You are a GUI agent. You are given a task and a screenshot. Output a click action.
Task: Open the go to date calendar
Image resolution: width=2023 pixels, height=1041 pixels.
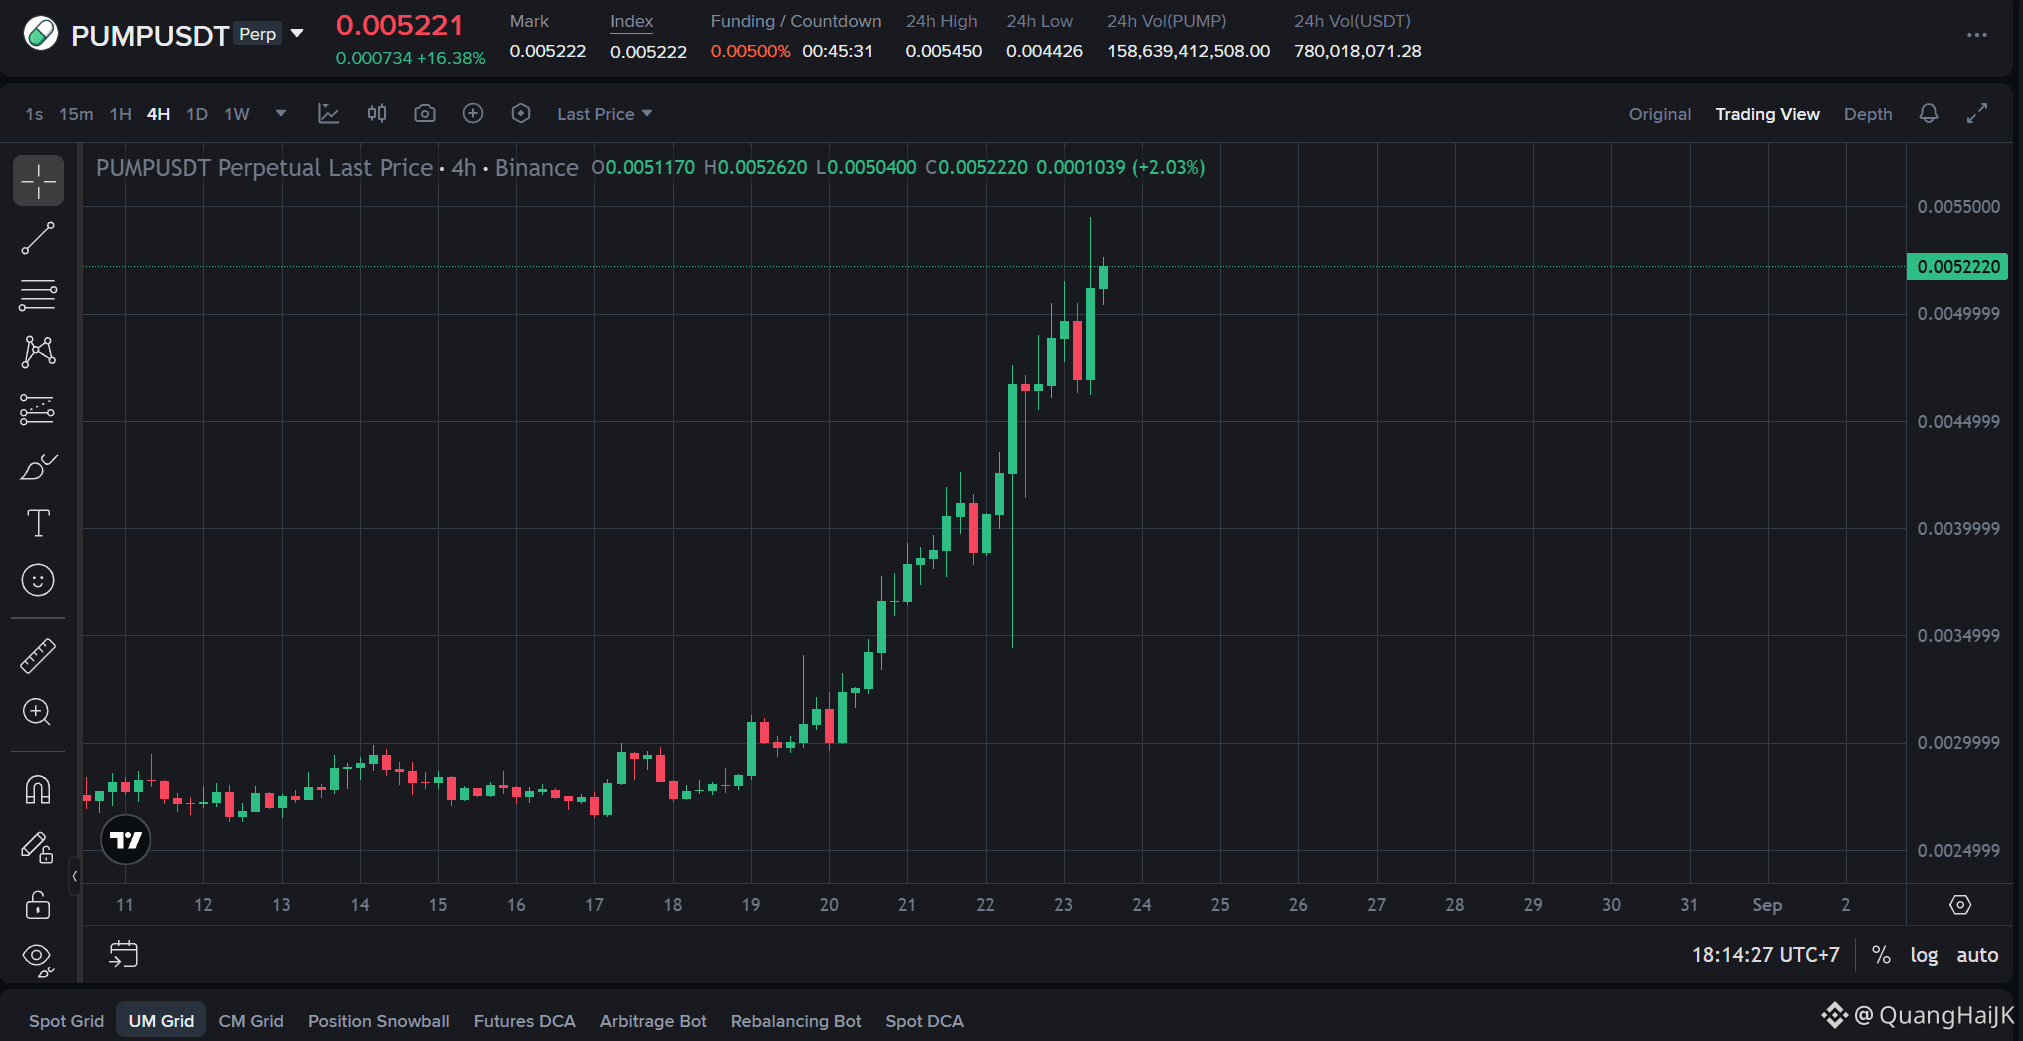123,954
